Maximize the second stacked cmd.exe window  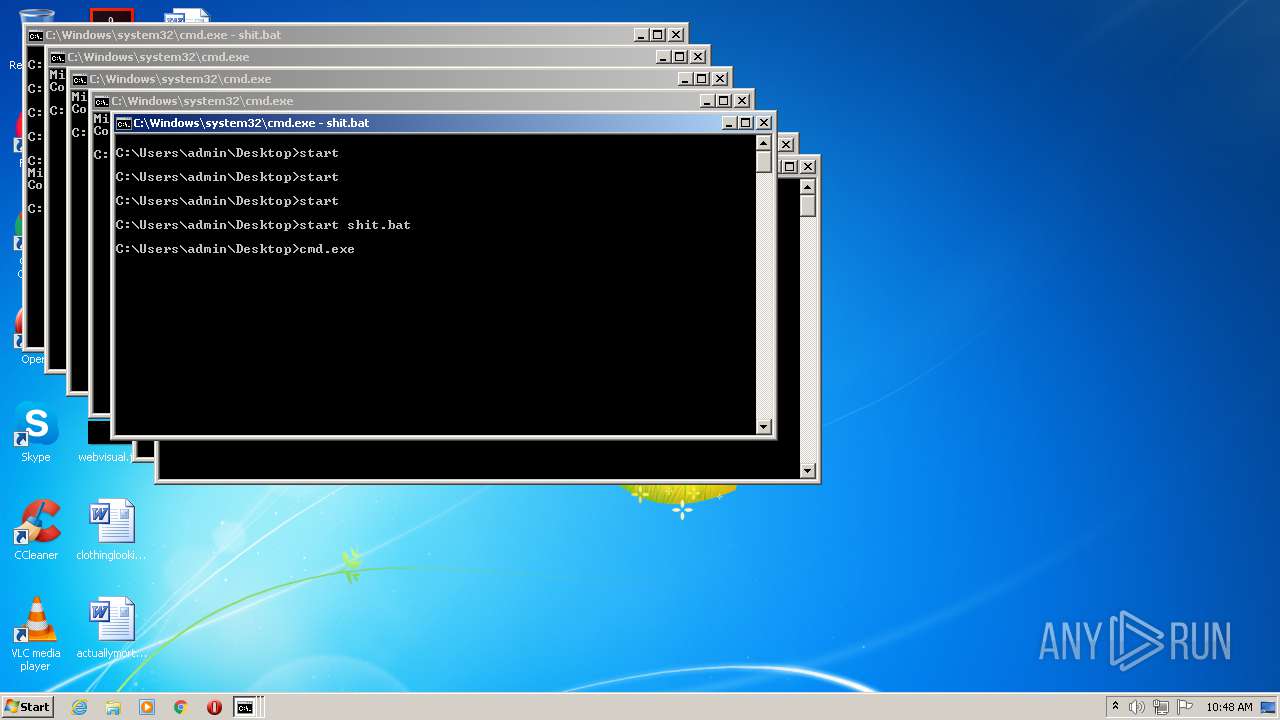click(x=680, y=57)
